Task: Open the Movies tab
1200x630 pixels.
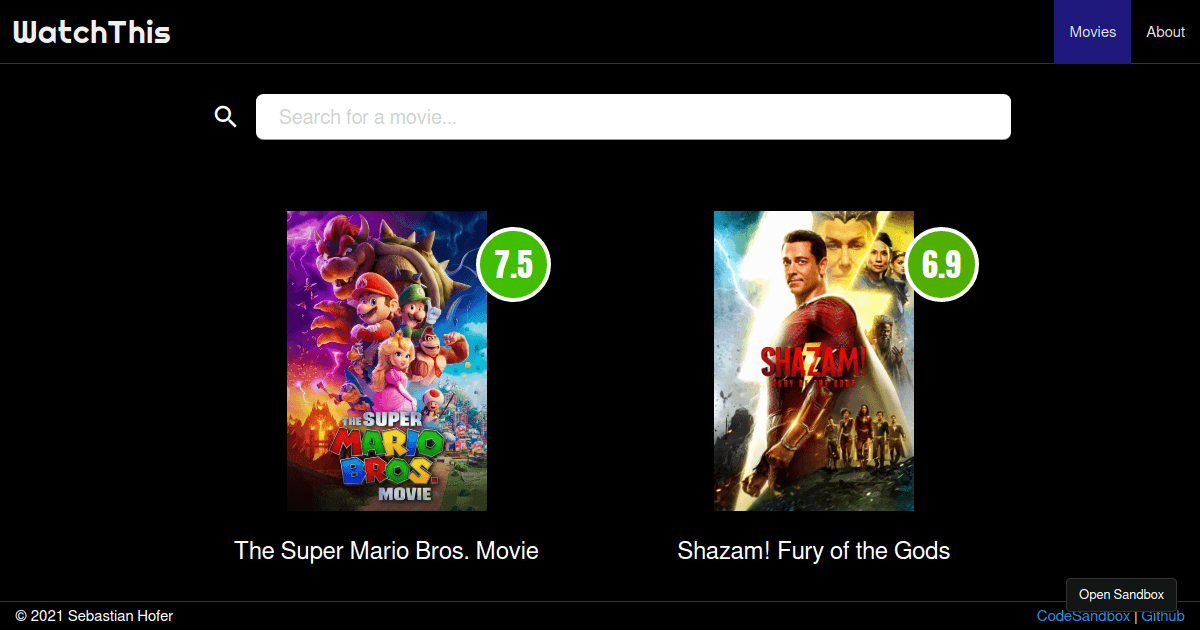Action: (x=1092, y=32)
